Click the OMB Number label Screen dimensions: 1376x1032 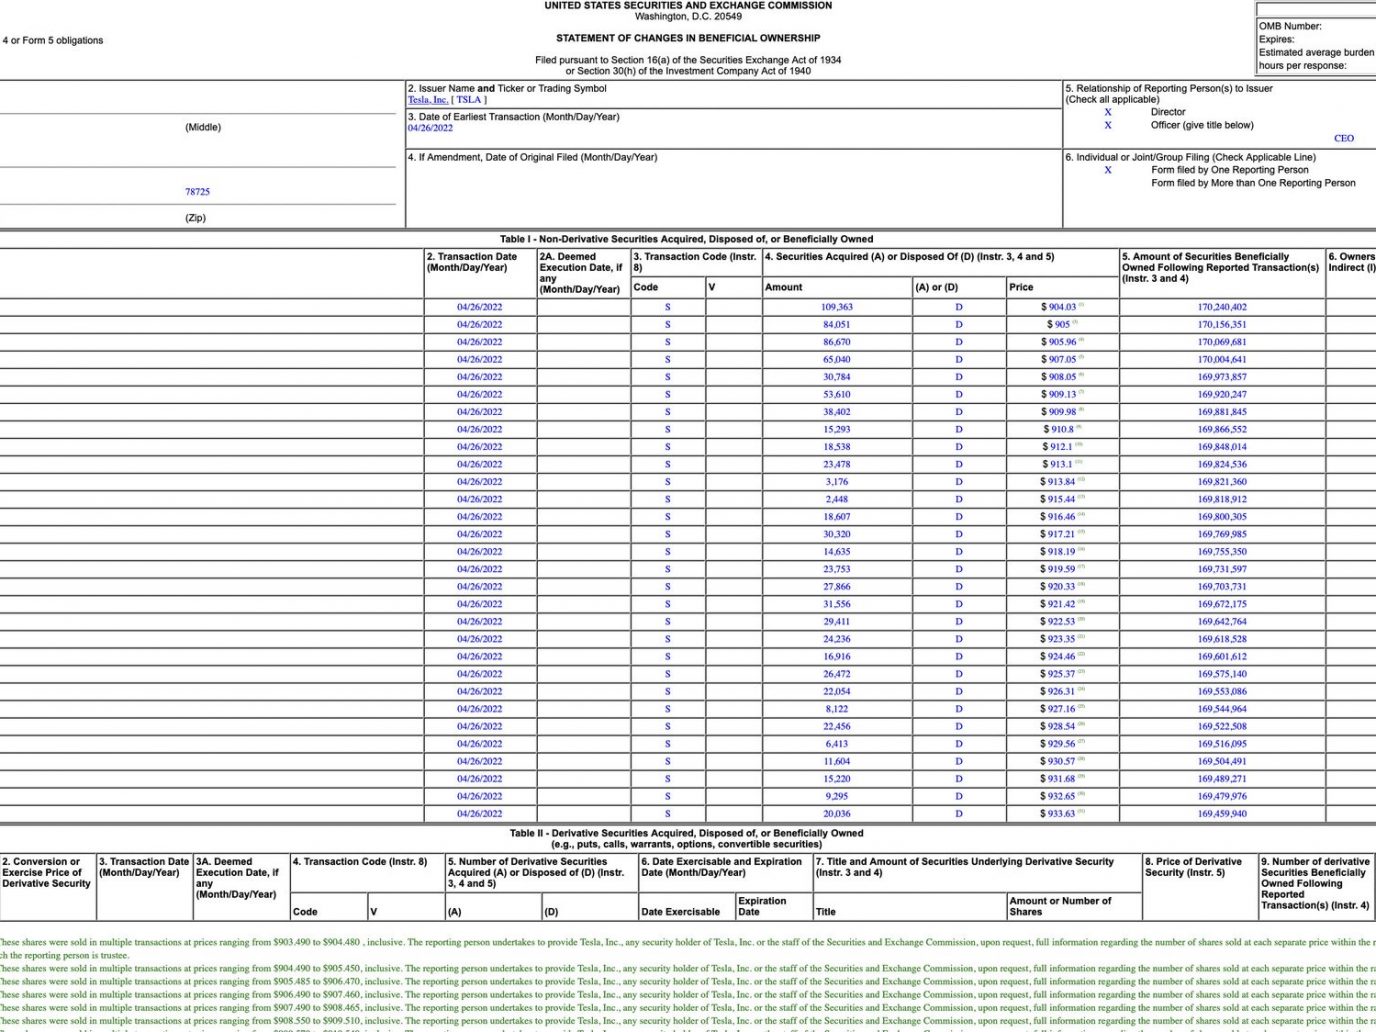(1290, 27)
